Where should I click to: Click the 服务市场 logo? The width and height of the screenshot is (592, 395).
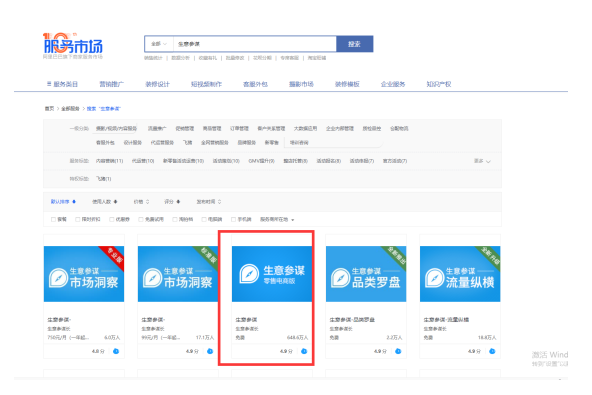[x=73, y=46]
